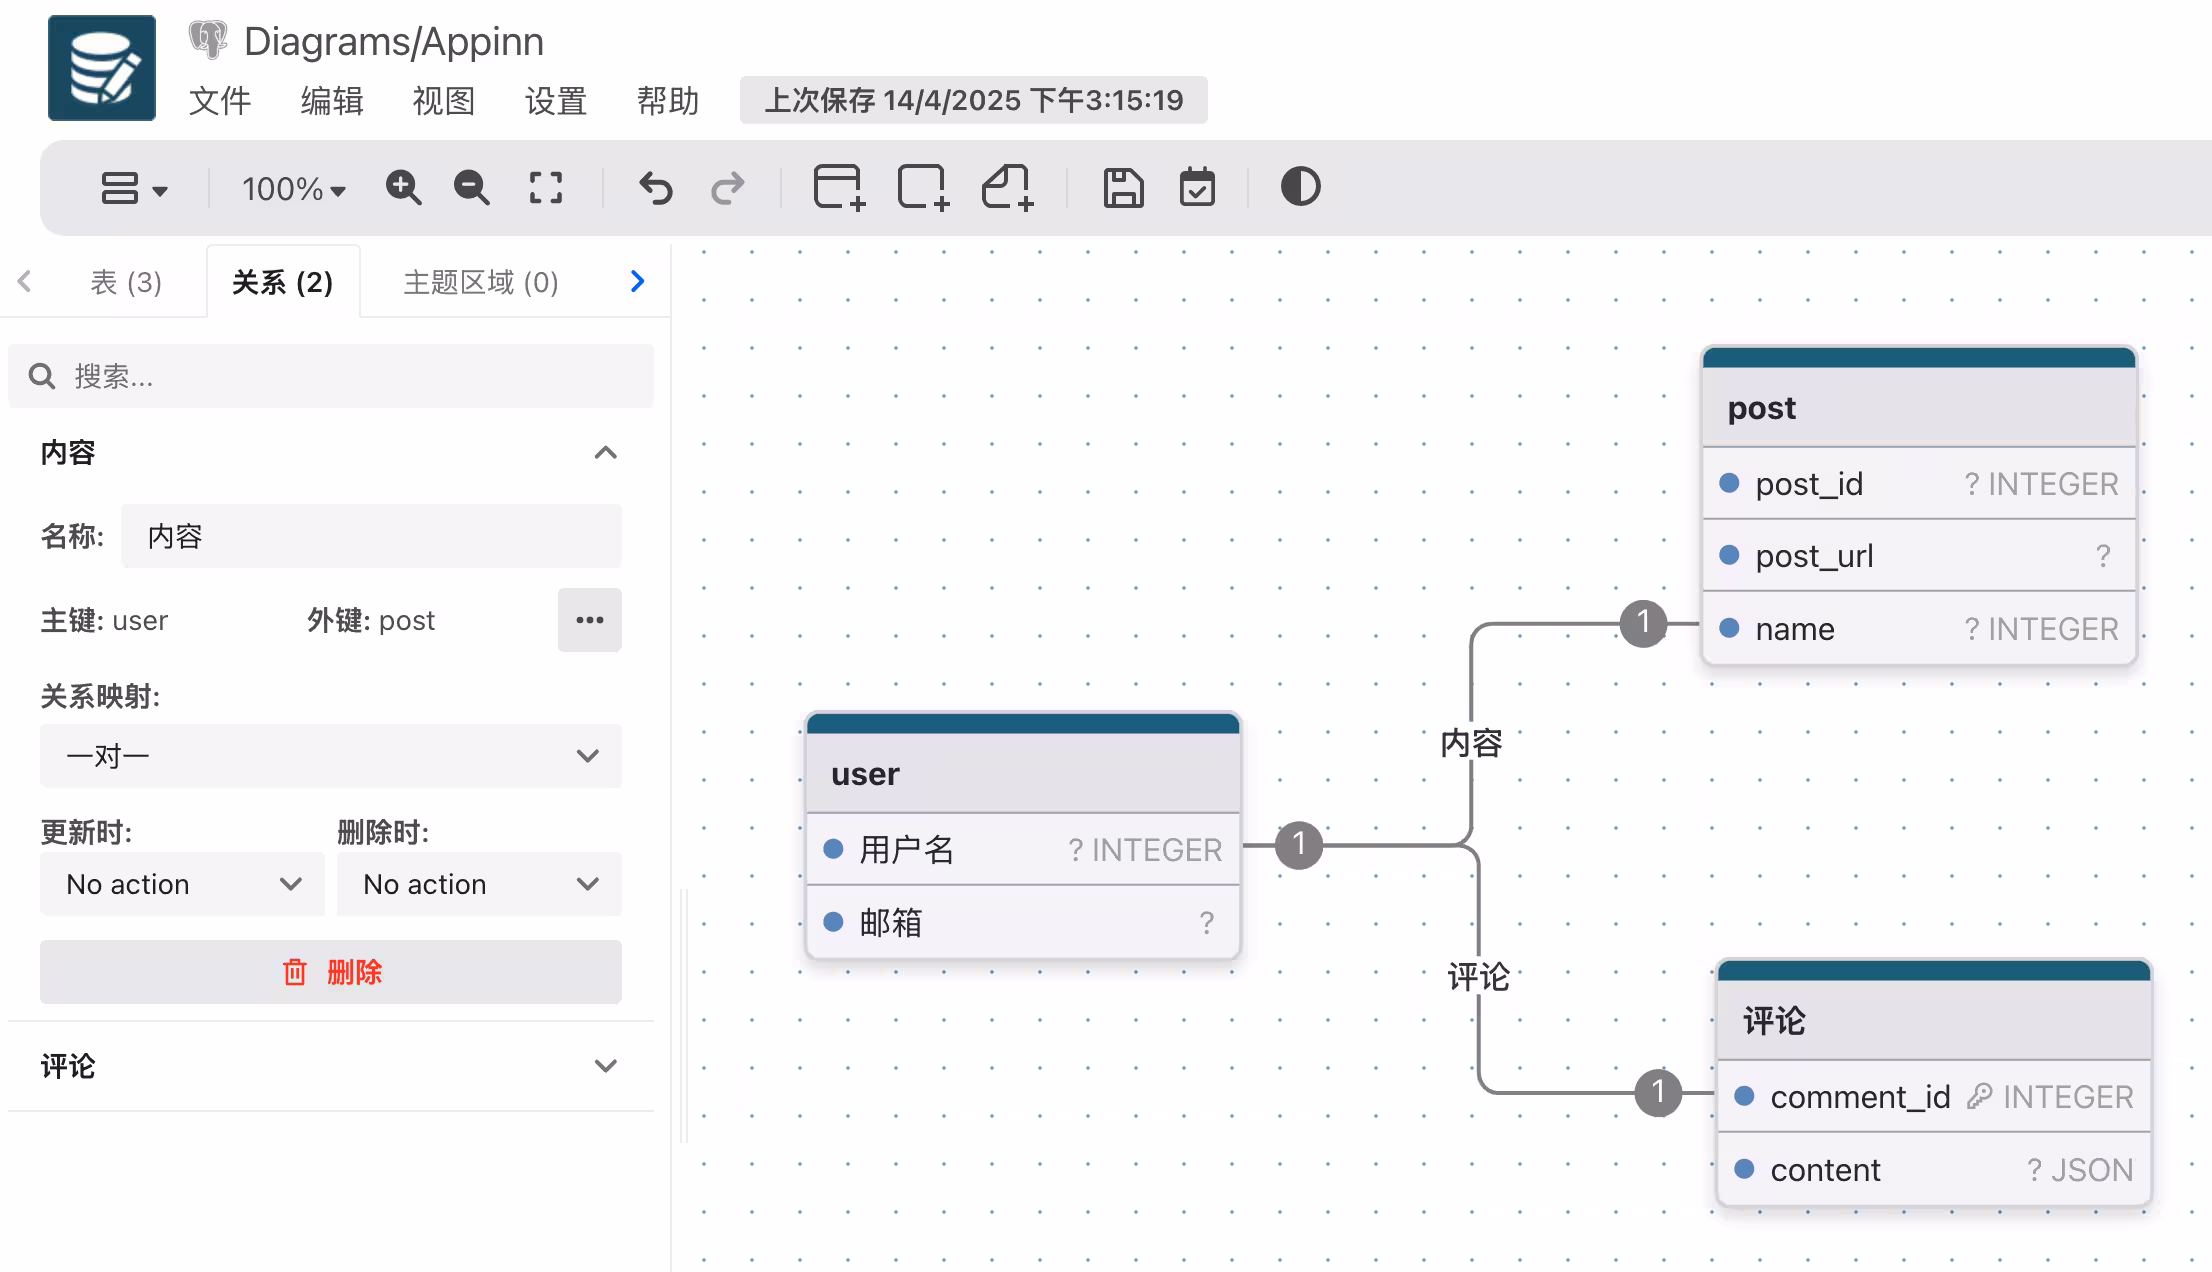Select the user table header
The height and width of the screenshot is (1272, 2212).
[x=1023, y=774]
